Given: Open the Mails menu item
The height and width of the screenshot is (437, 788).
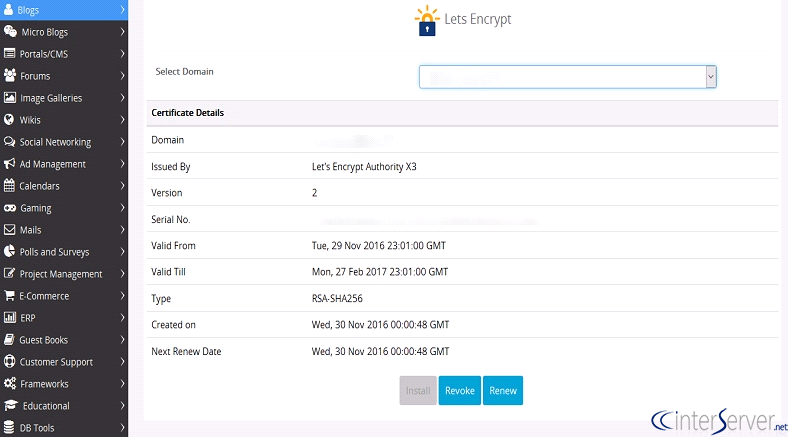Looking at the screenshot, I should coord(64,230).
